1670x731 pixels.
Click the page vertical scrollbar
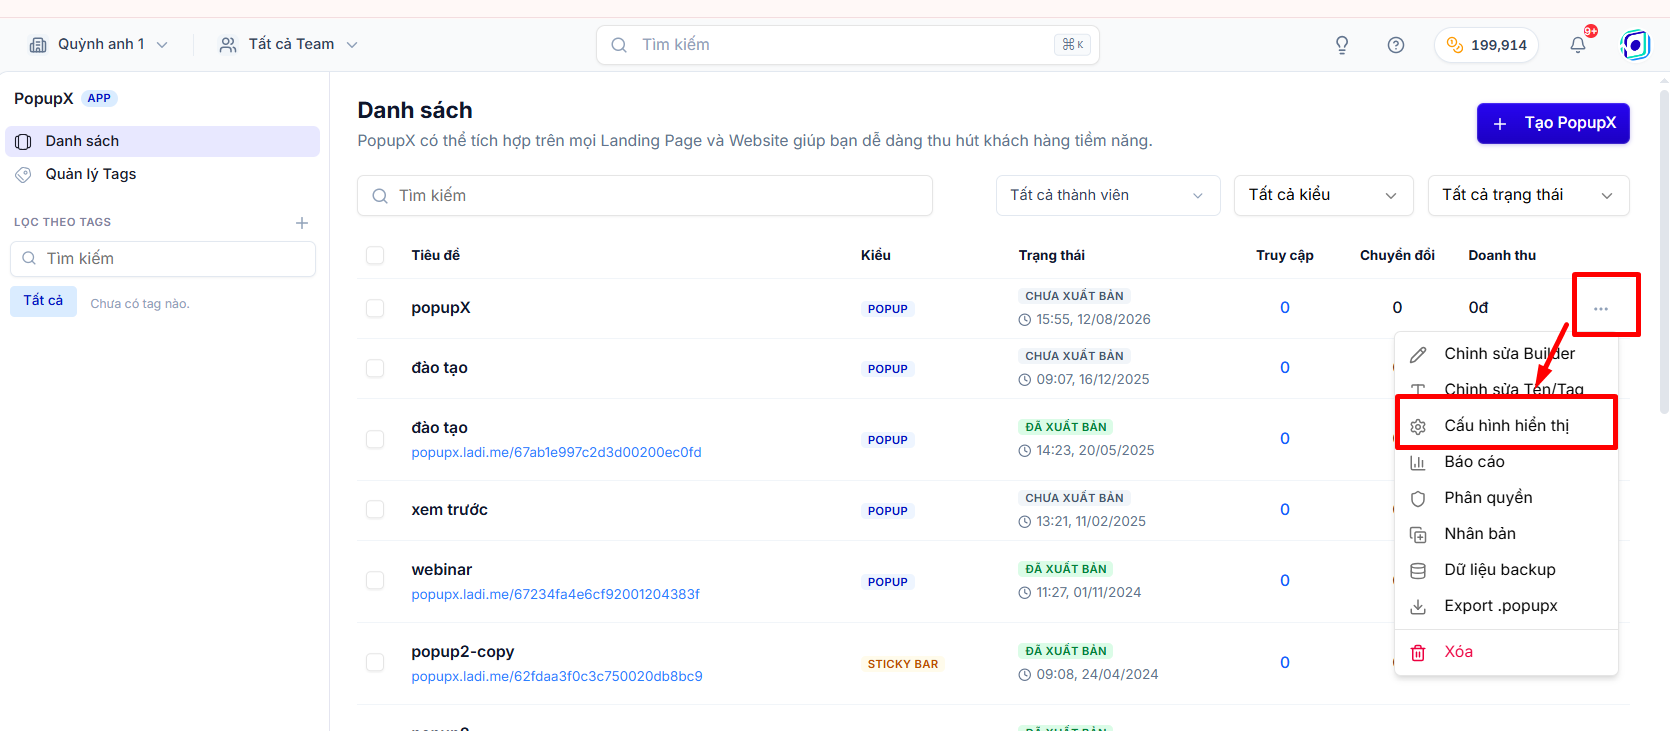pyautogui.click(x=1664, y=250)
